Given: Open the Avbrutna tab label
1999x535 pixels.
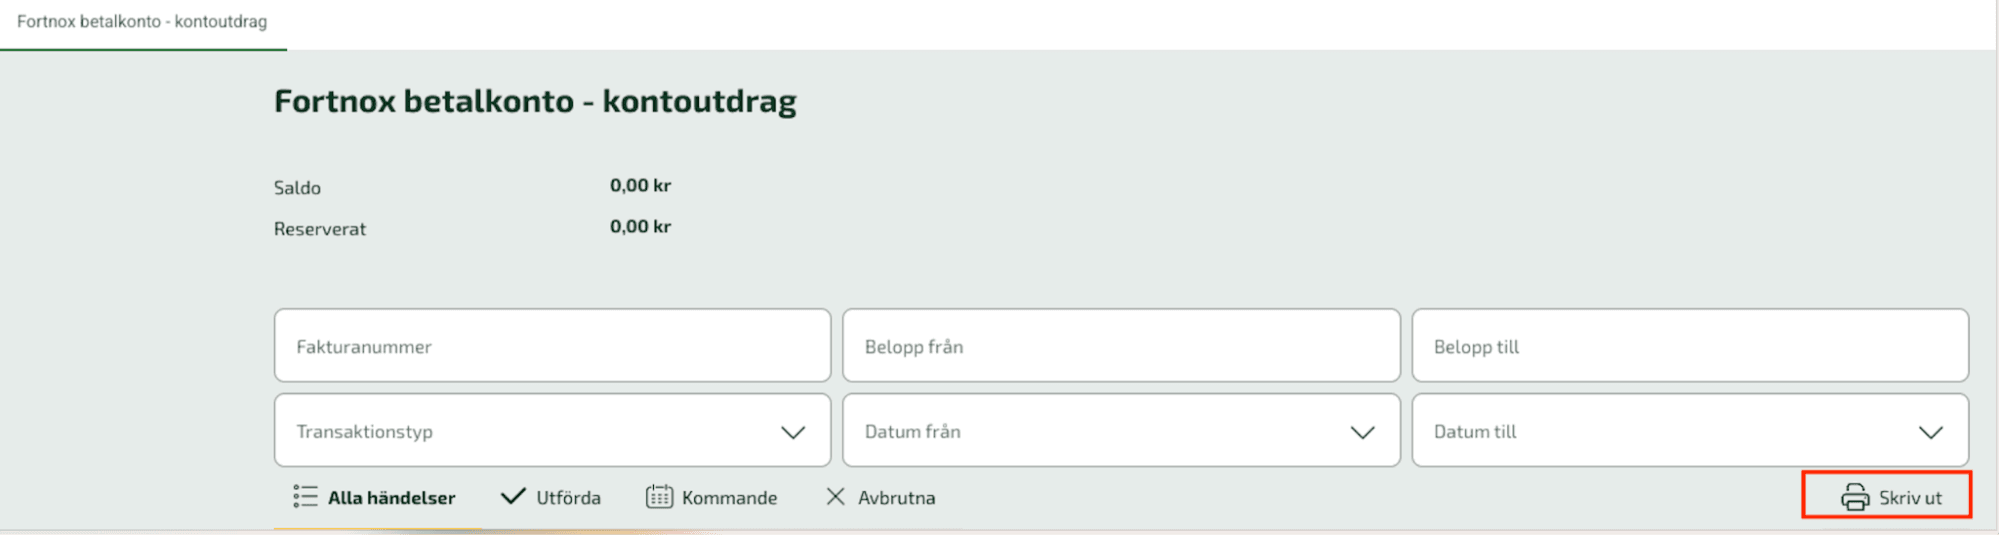Looking at the screenshot, I should (x=896, y=498).
